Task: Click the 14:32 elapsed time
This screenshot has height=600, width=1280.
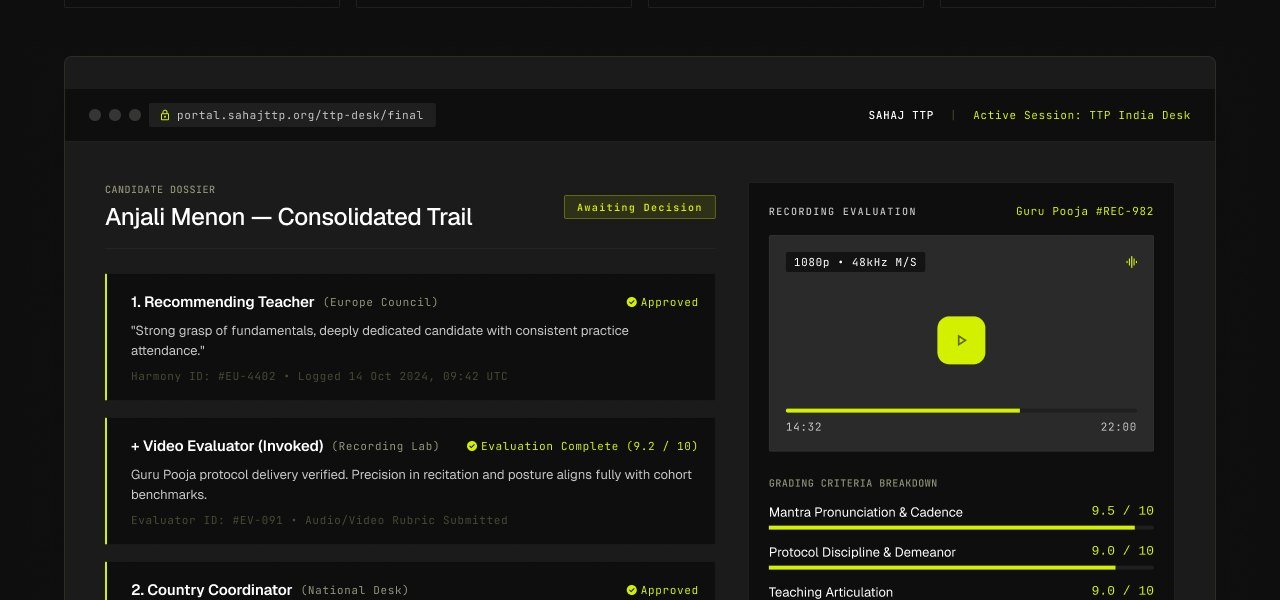Action: [804, 427]
